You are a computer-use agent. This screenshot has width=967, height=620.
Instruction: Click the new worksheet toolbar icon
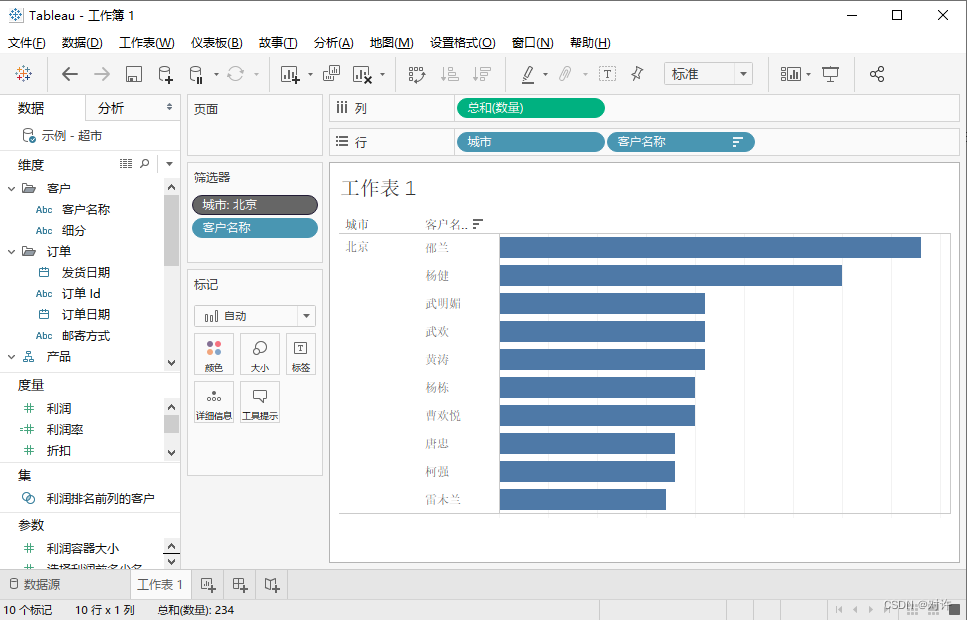[x=290, y=75]
